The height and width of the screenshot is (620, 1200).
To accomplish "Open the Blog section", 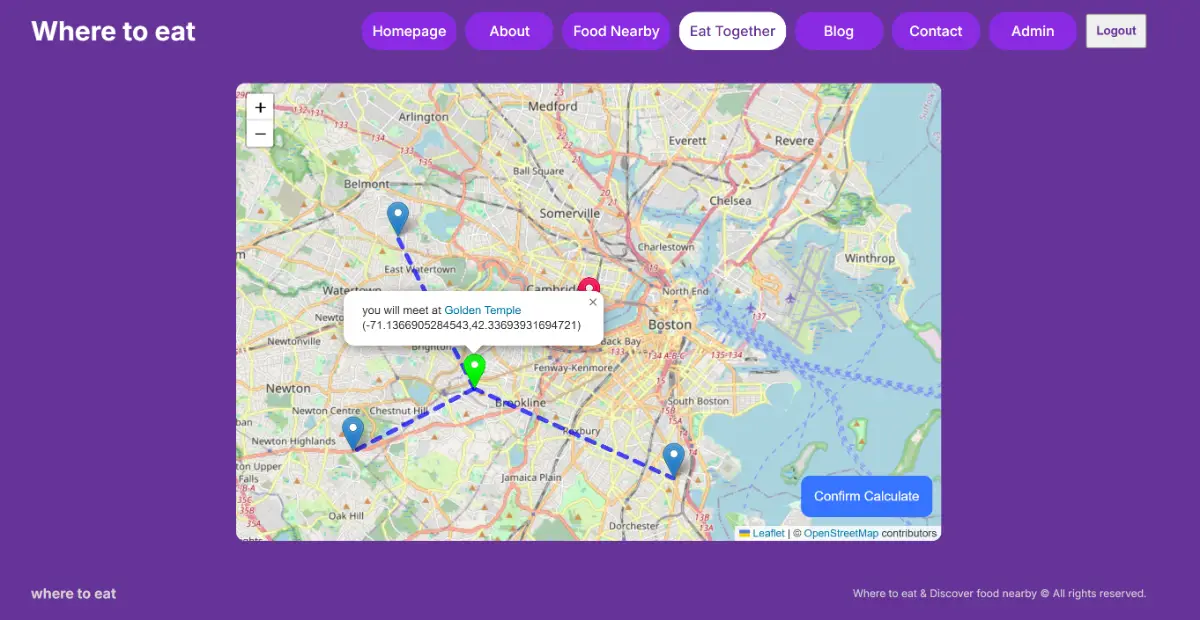I will point(838,31).
